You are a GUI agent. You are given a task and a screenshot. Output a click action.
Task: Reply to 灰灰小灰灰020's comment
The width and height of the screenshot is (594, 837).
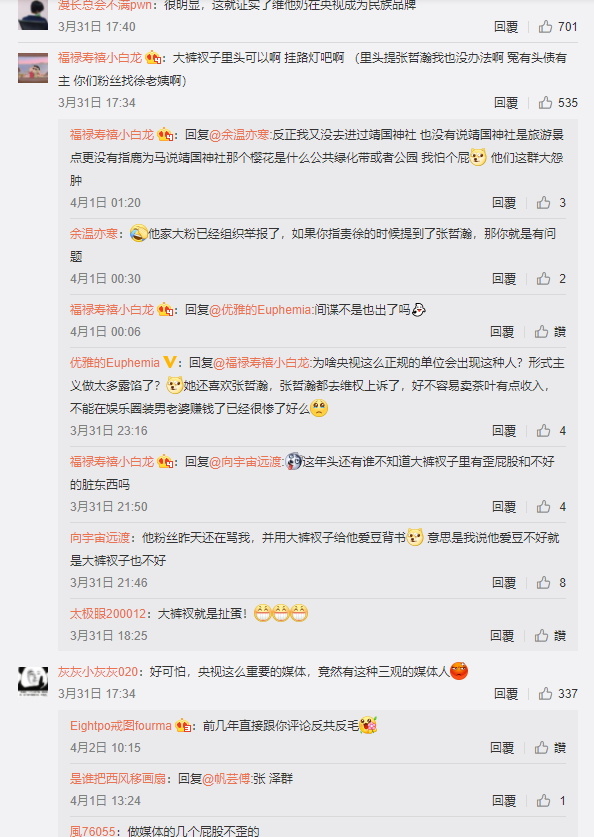coord(506,693)
